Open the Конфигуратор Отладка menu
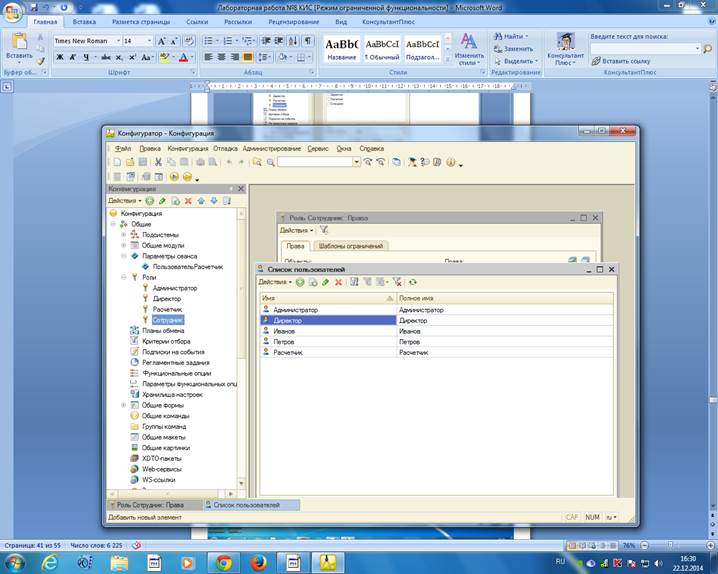Viewport: 718px width, 574px height. pos(225,148)
